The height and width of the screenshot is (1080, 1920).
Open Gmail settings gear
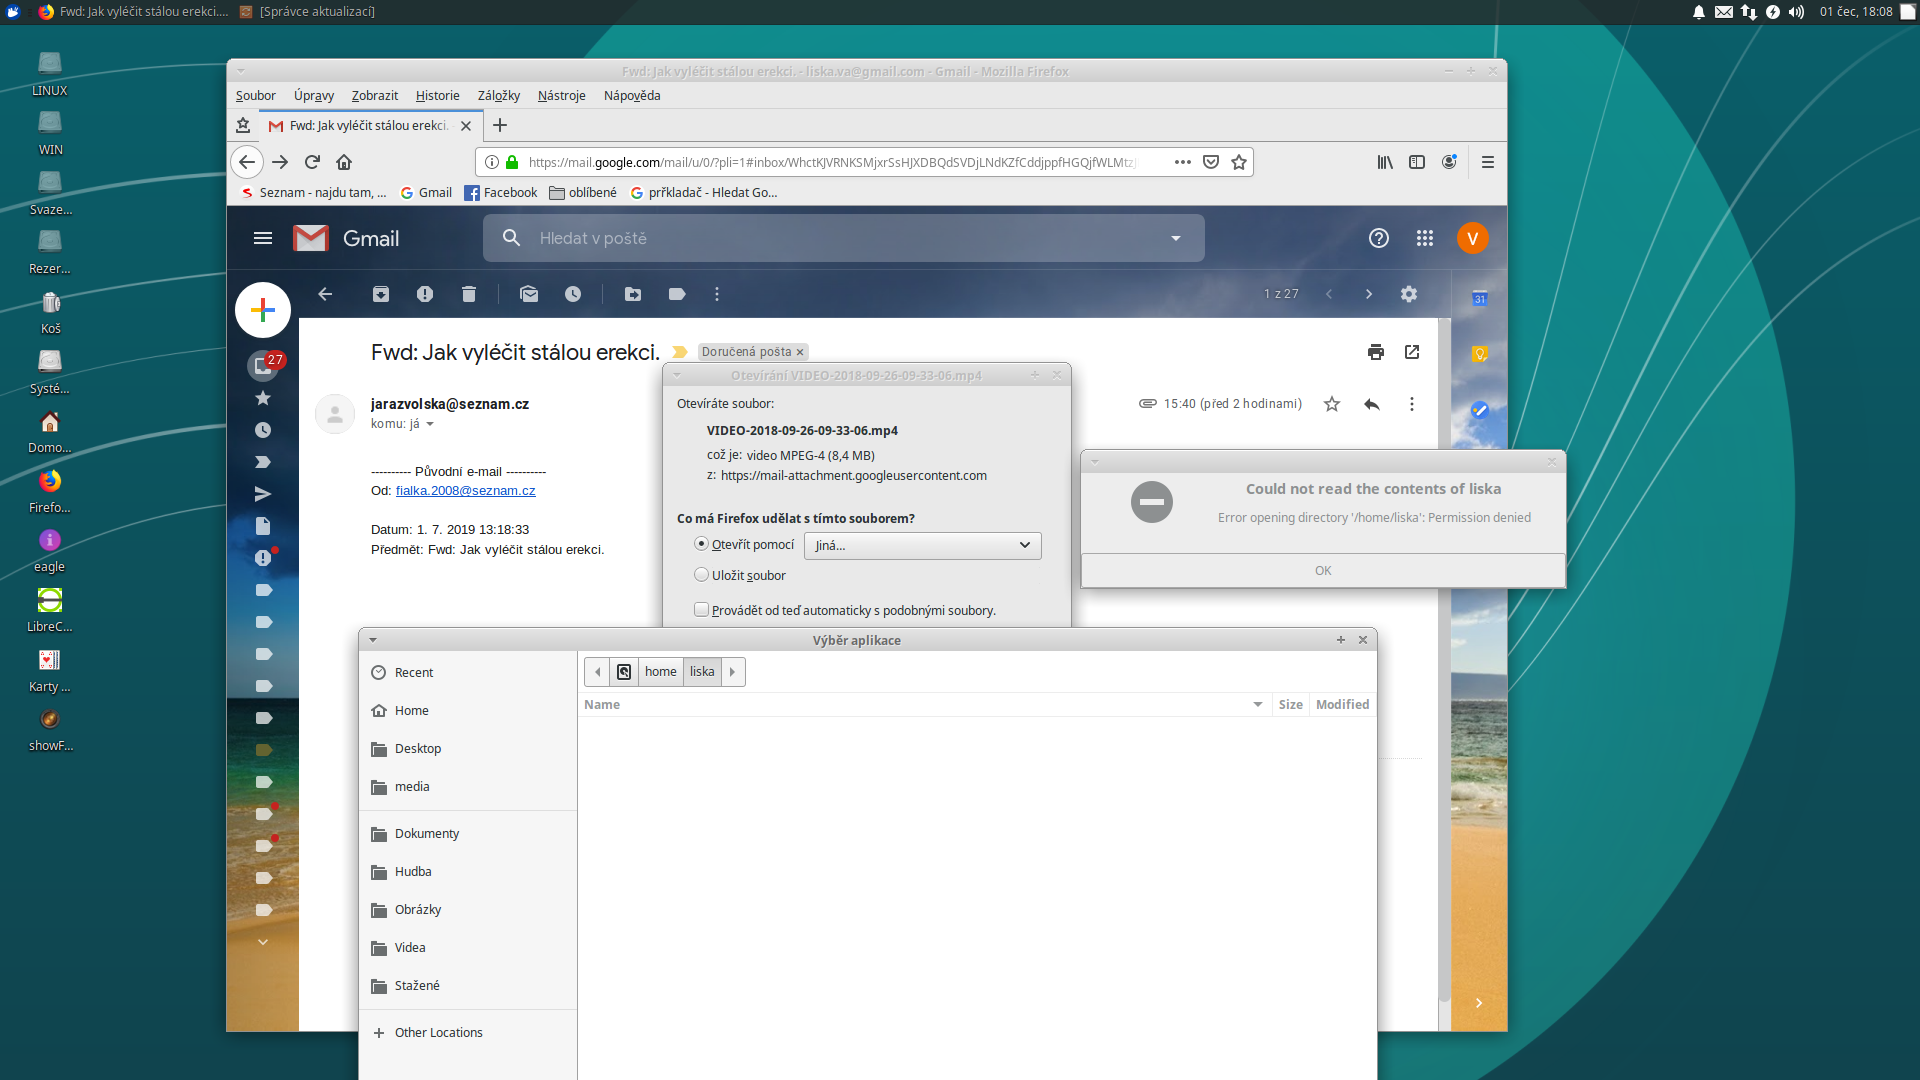1409,294
